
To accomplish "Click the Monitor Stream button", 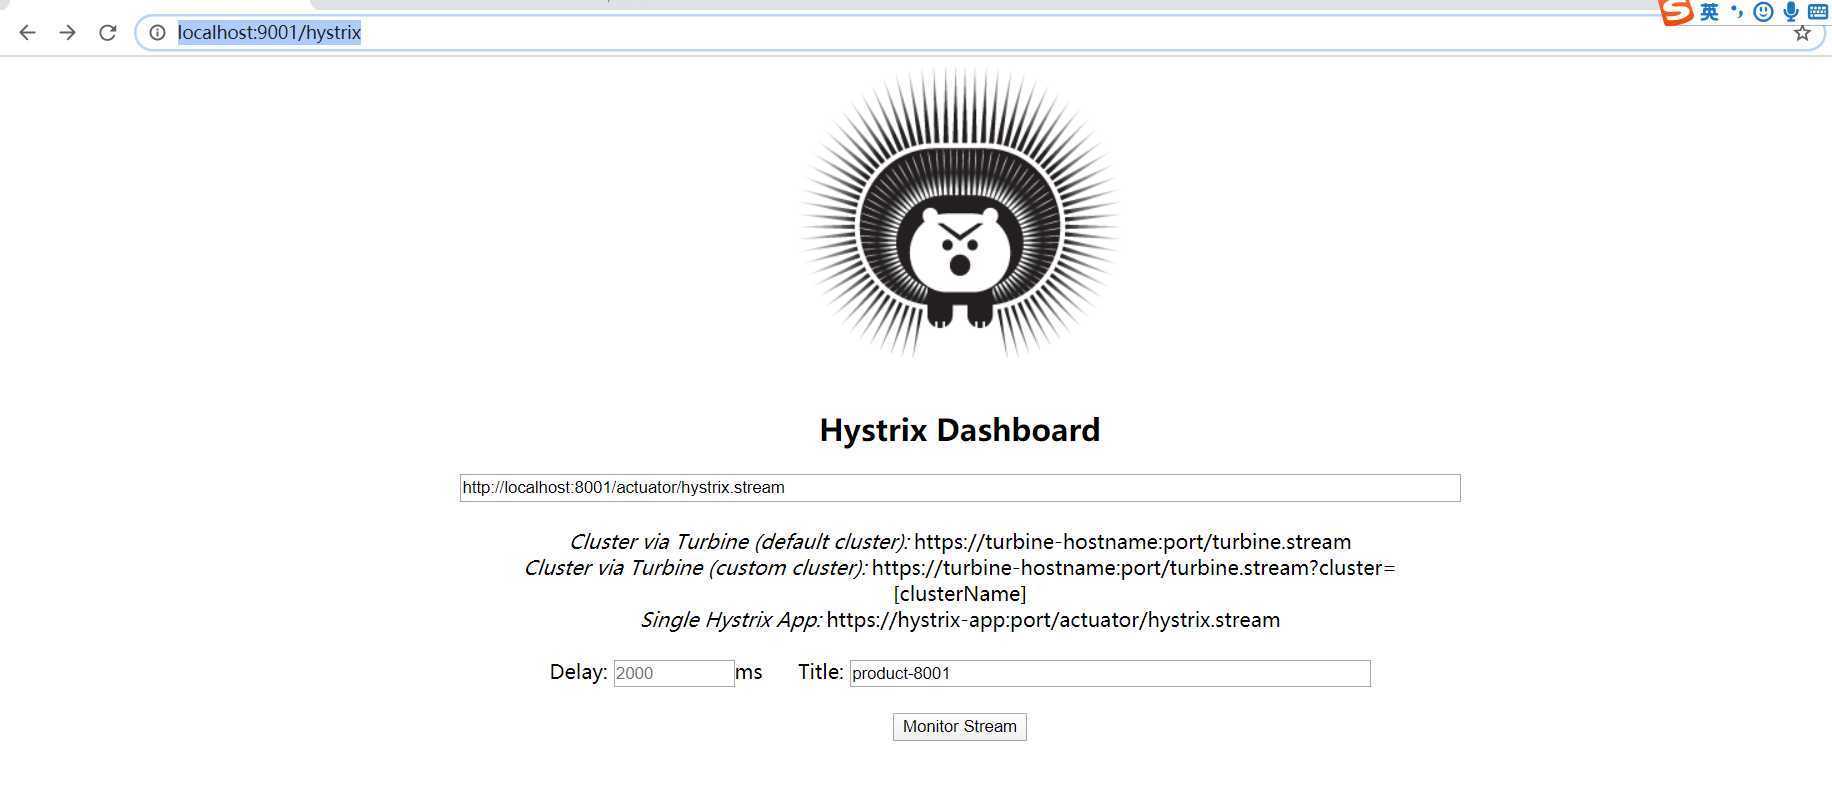I will 960,727.
